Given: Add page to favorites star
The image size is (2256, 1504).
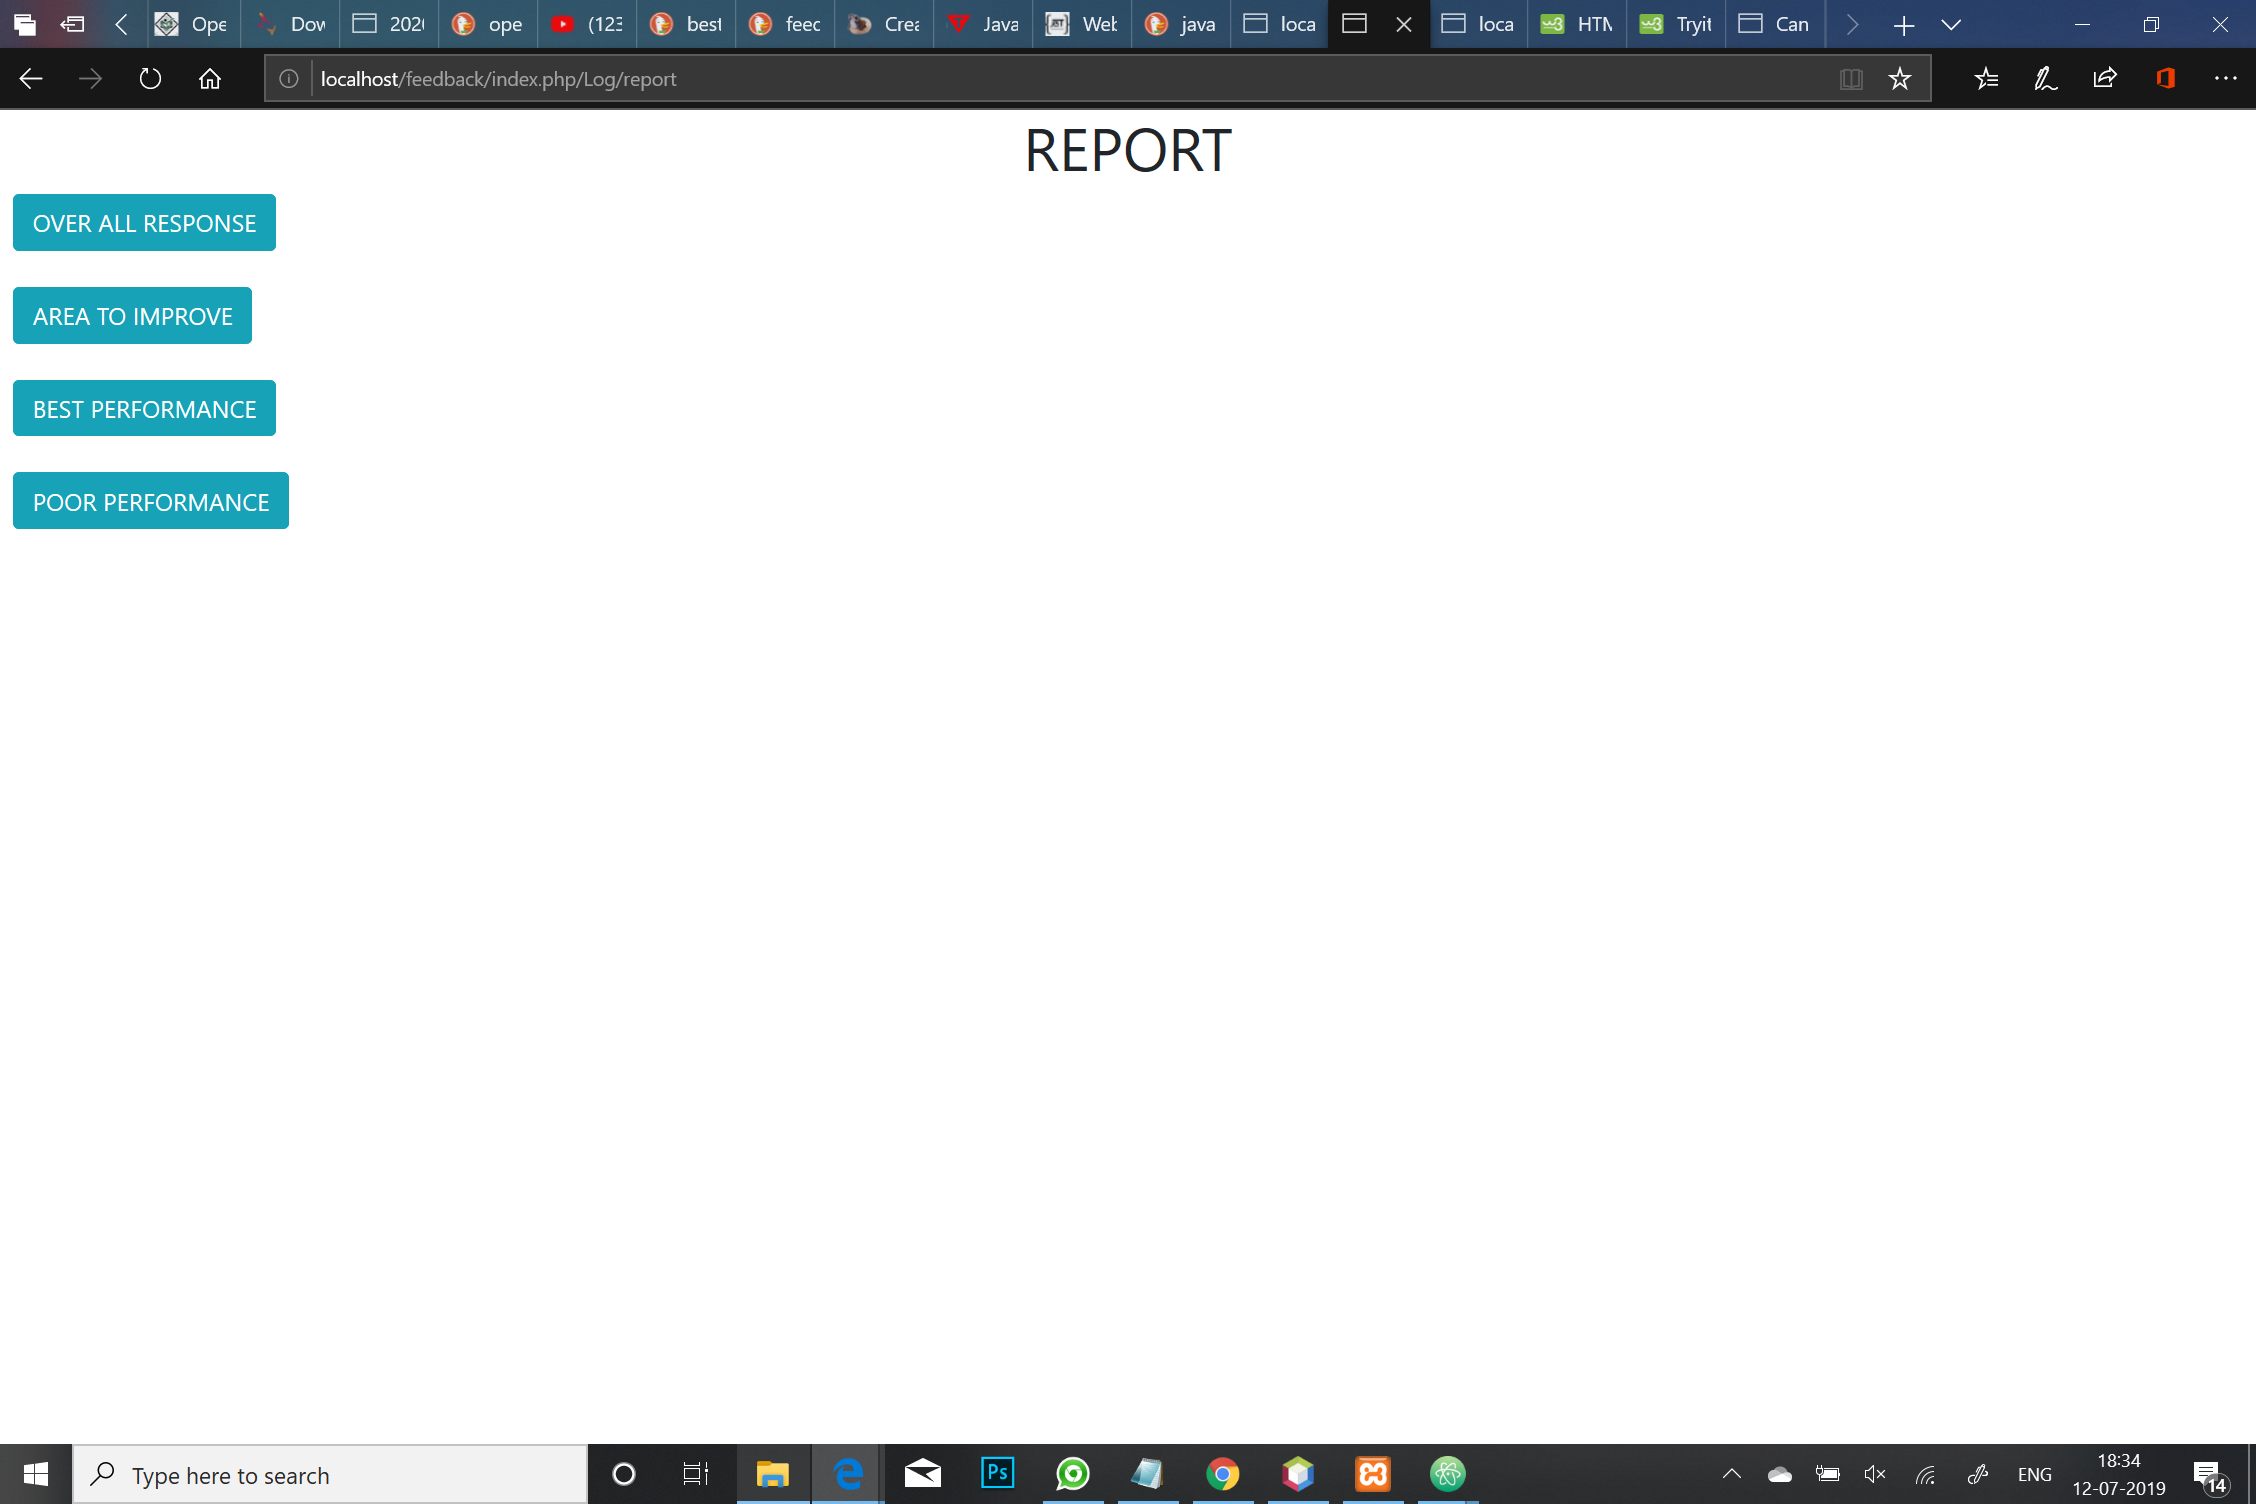Looking at the screenshot, I should [x=1899, y=78].
